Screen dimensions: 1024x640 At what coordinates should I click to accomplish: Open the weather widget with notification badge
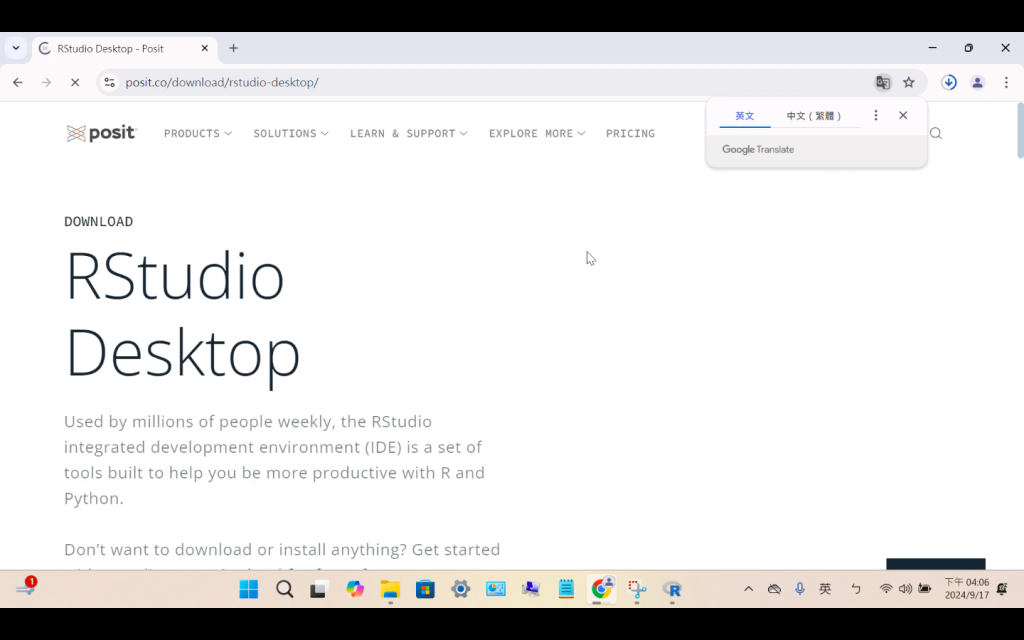(26, 586)
